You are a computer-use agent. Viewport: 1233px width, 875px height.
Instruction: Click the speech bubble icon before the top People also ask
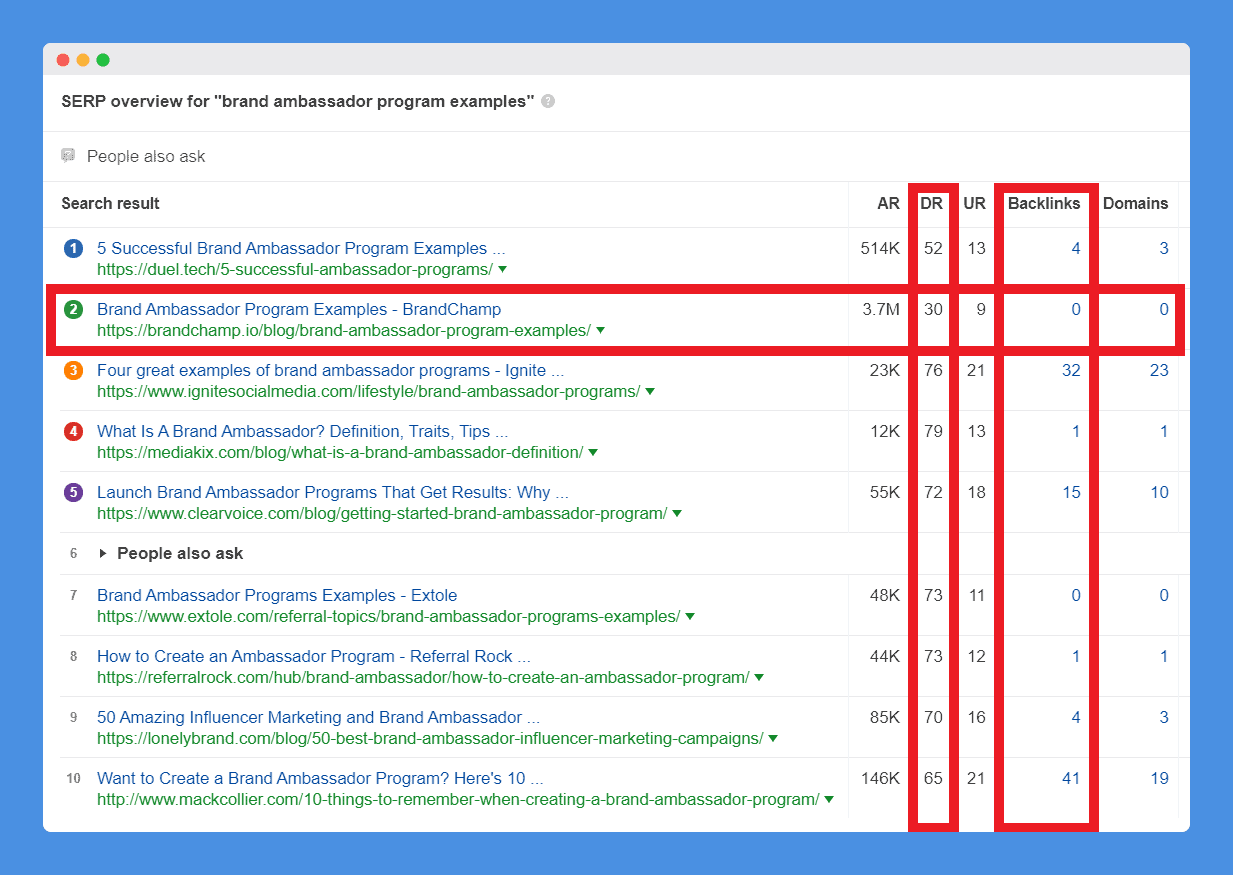68,156
